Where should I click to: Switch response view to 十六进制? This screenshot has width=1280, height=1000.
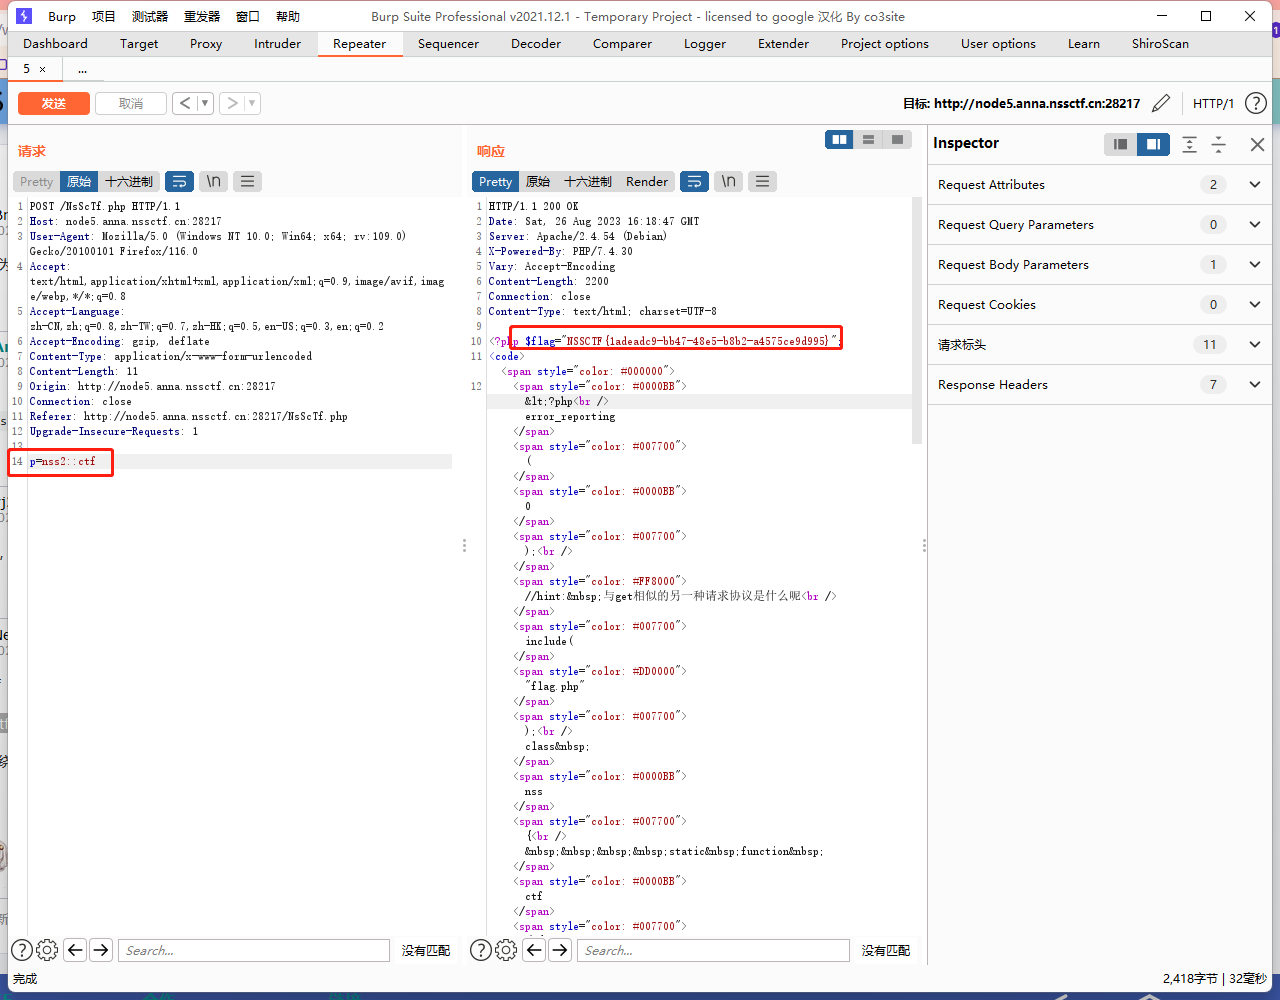click(x=588, y=181)
